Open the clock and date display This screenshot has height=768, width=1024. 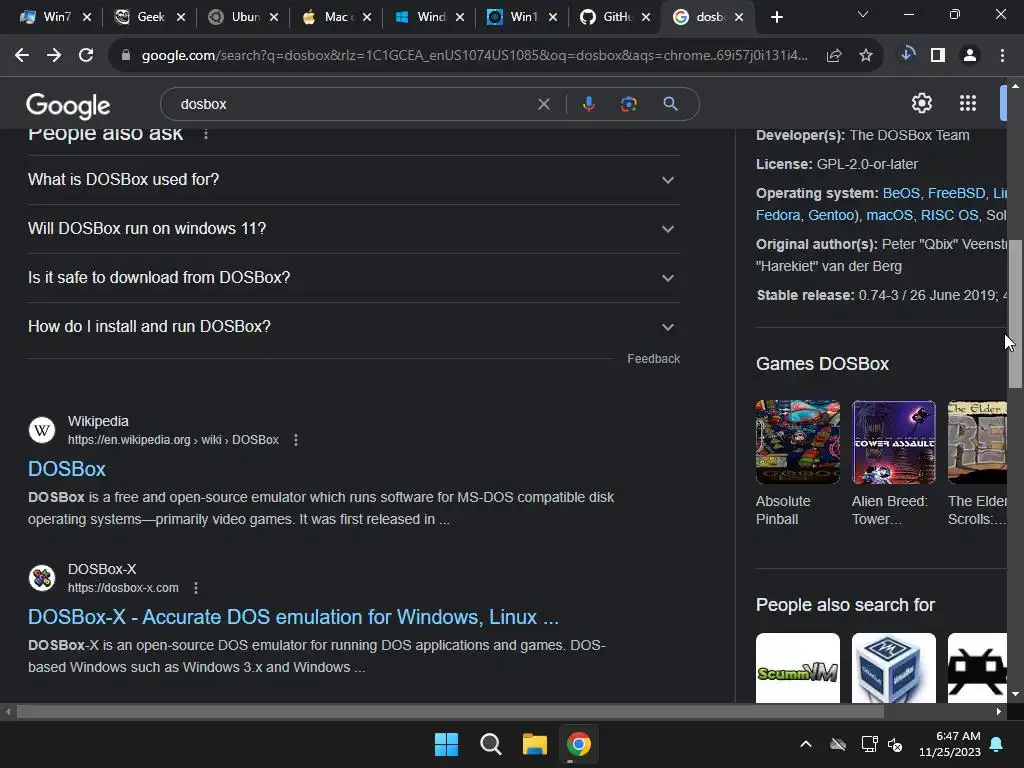[950, 744]
